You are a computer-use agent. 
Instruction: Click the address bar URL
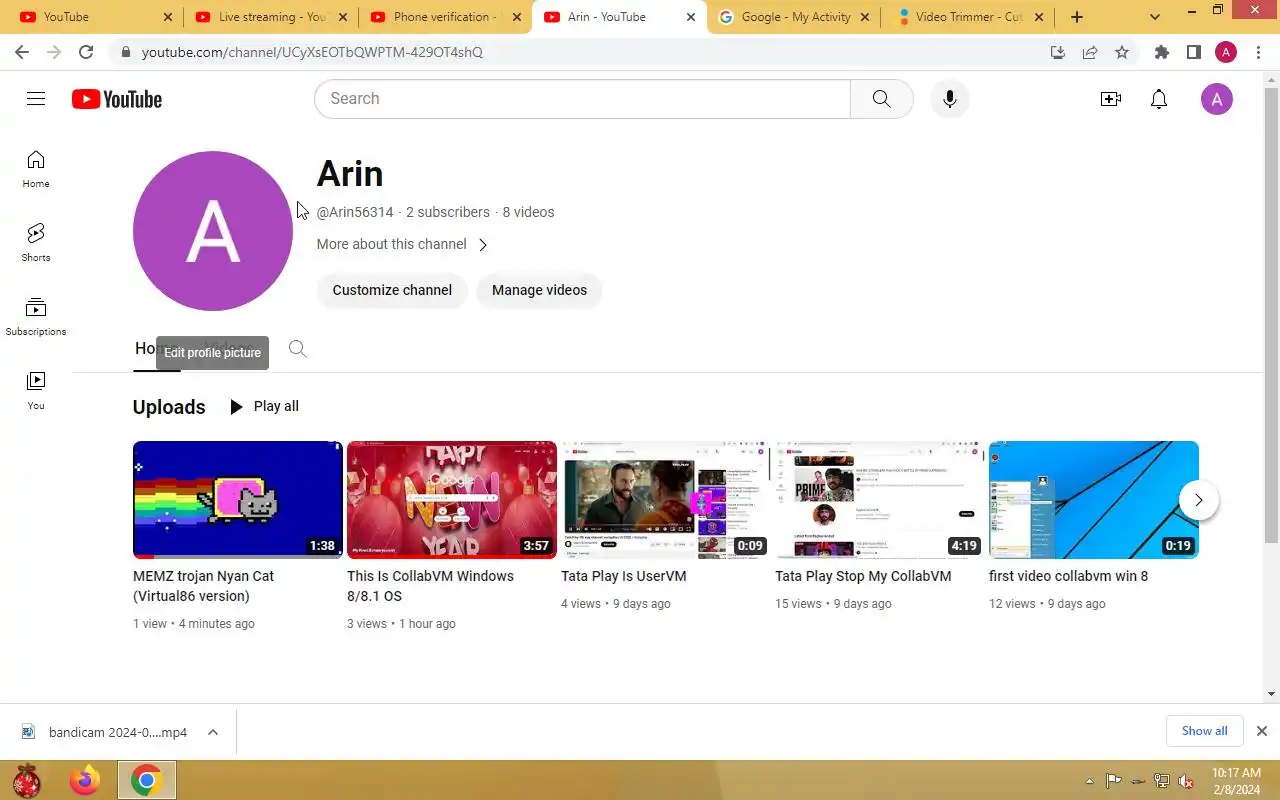click(x=312, y=52)
